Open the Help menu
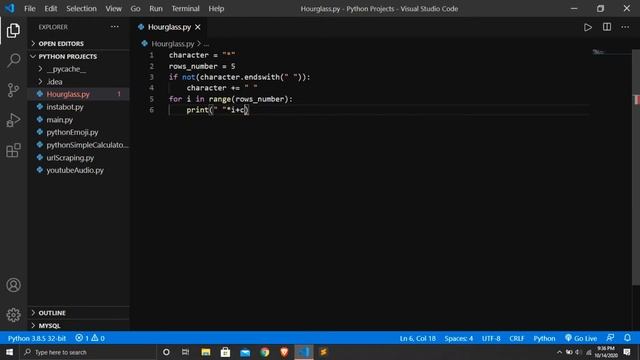 pos(216,9)
